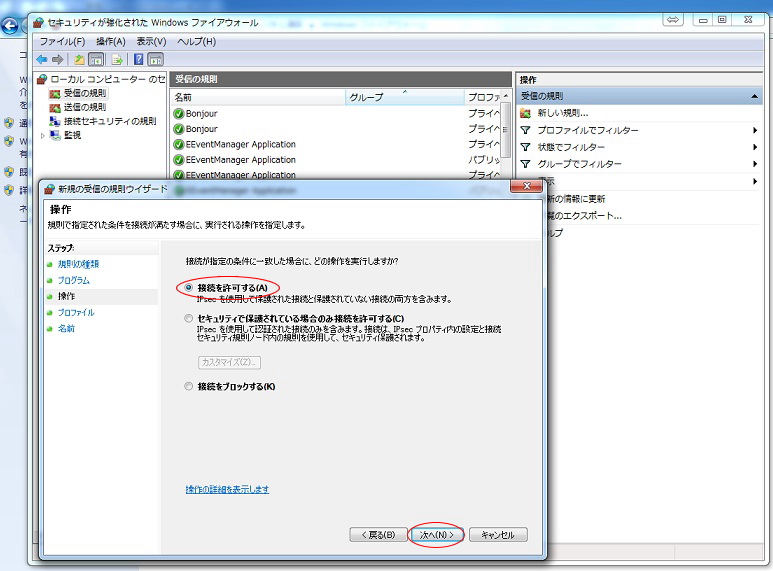Toggle the action pane toolbar icon
Screen dimensions: 773x571
[x=155, y=60]
